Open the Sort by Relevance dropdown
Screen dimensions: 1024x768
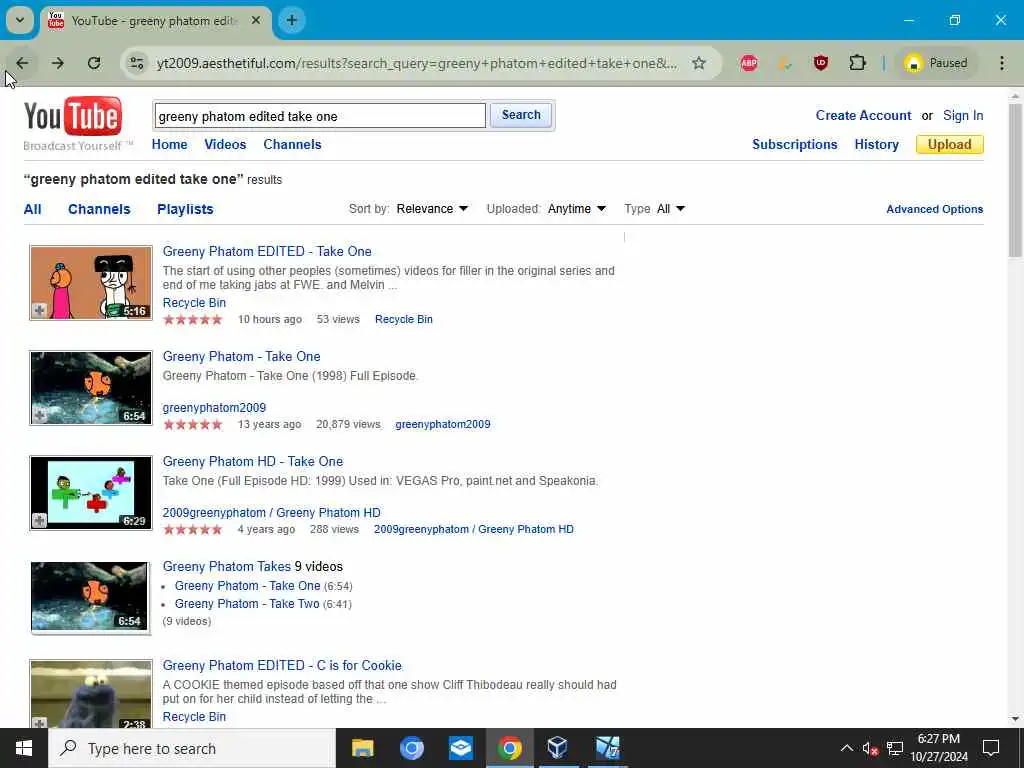click(432, 209)
